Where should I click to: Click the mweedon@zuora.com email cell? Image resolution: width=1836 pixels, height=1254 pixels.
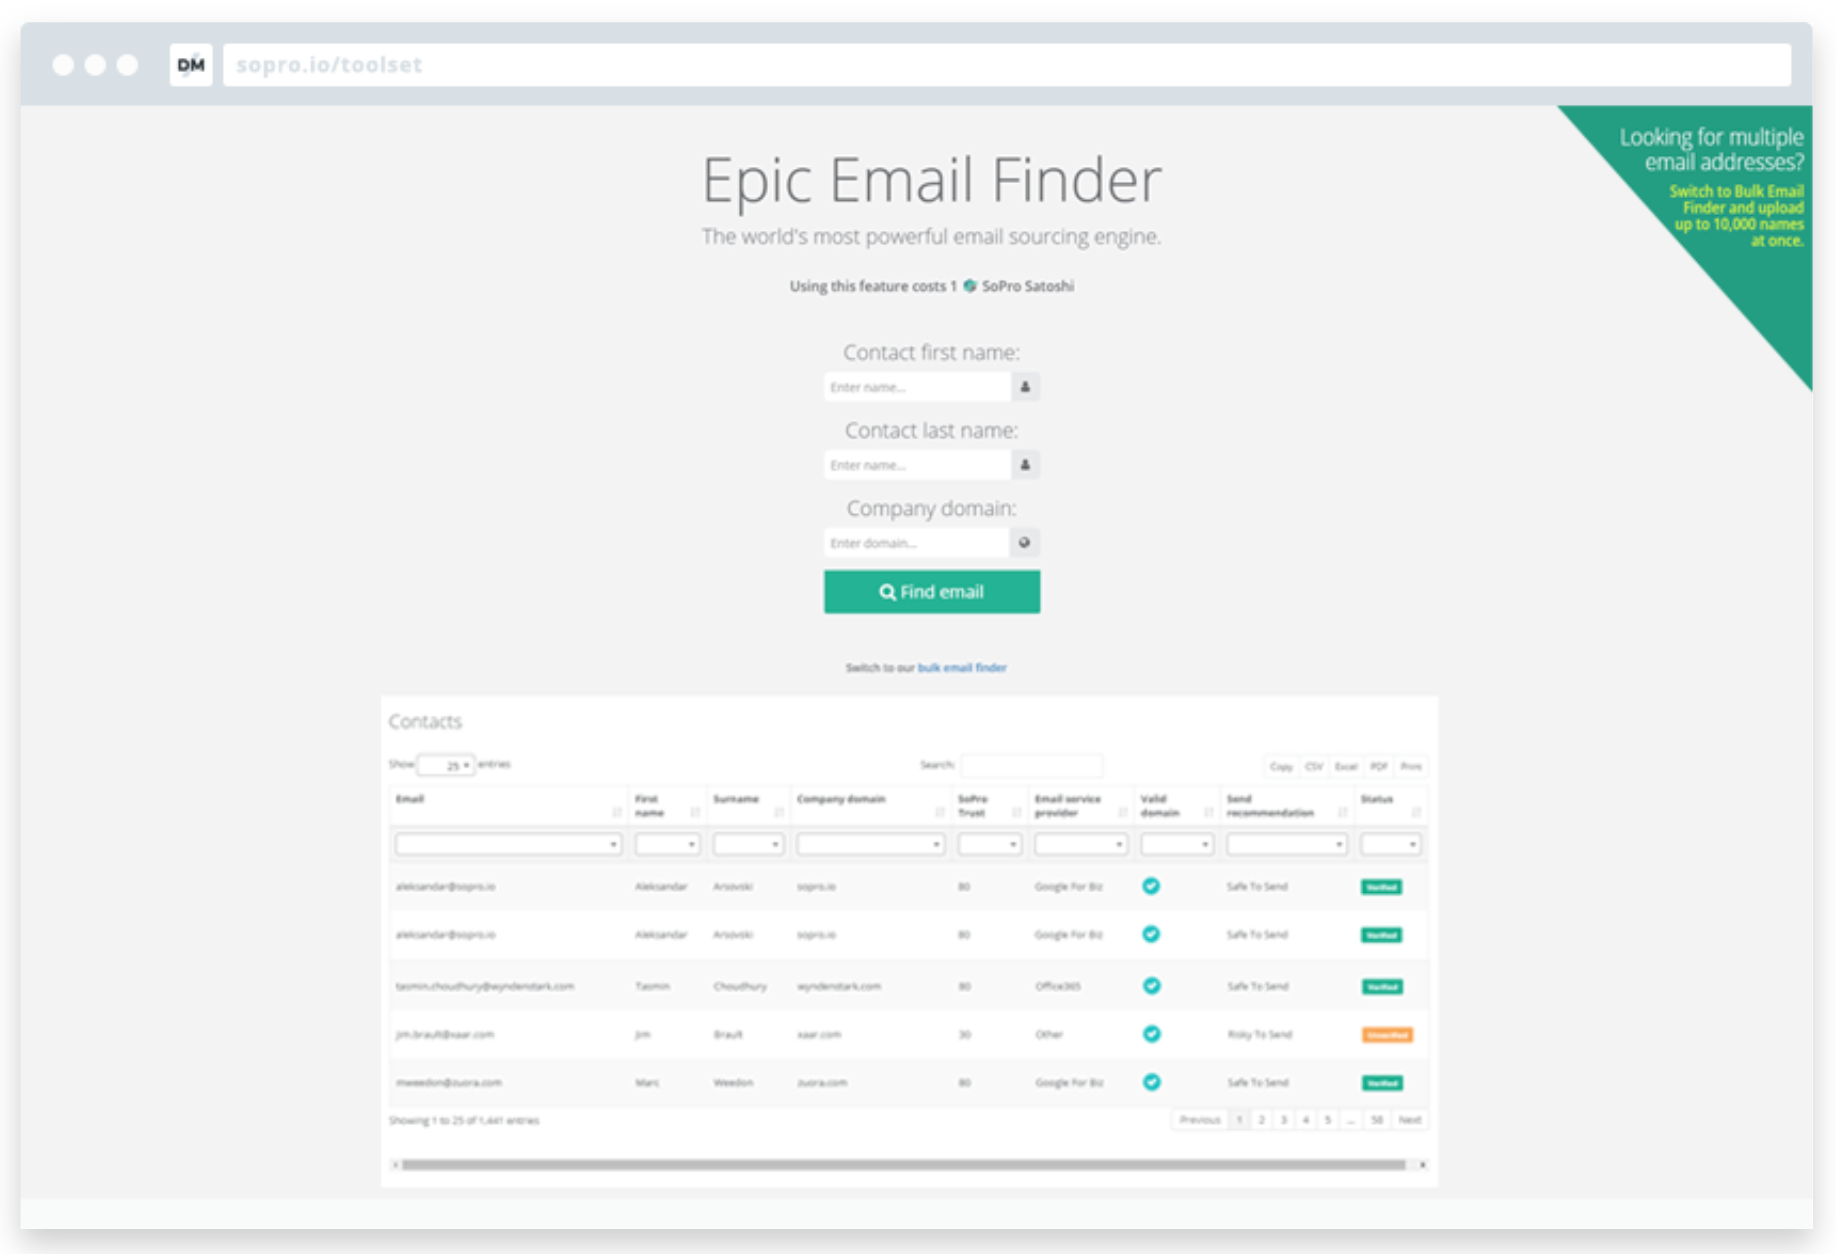click(x=449, y=1082)
